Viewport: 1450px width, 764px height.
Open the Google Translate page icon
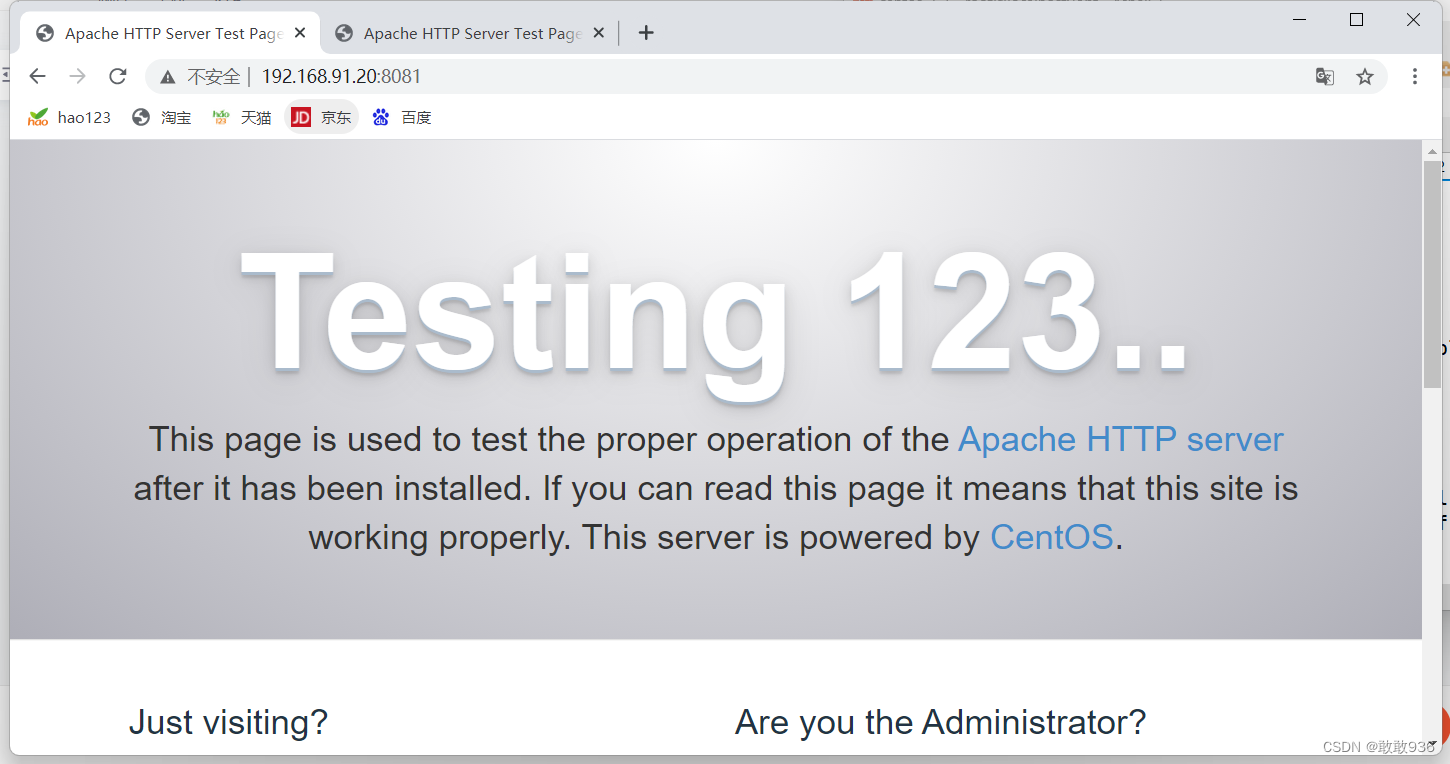1325,77
